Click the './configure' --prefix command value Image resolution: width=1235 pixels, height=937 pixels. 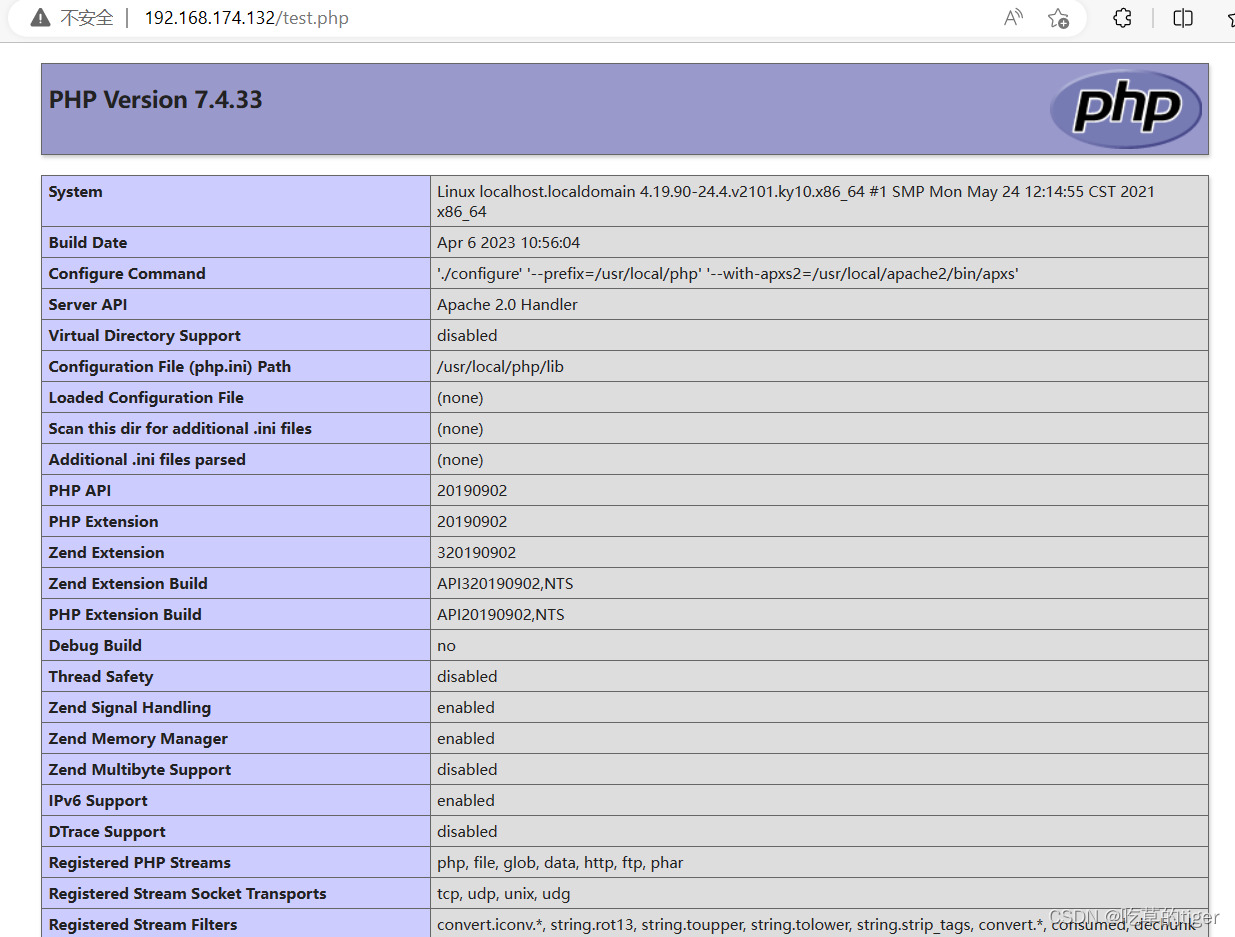[x=728, y=273]
